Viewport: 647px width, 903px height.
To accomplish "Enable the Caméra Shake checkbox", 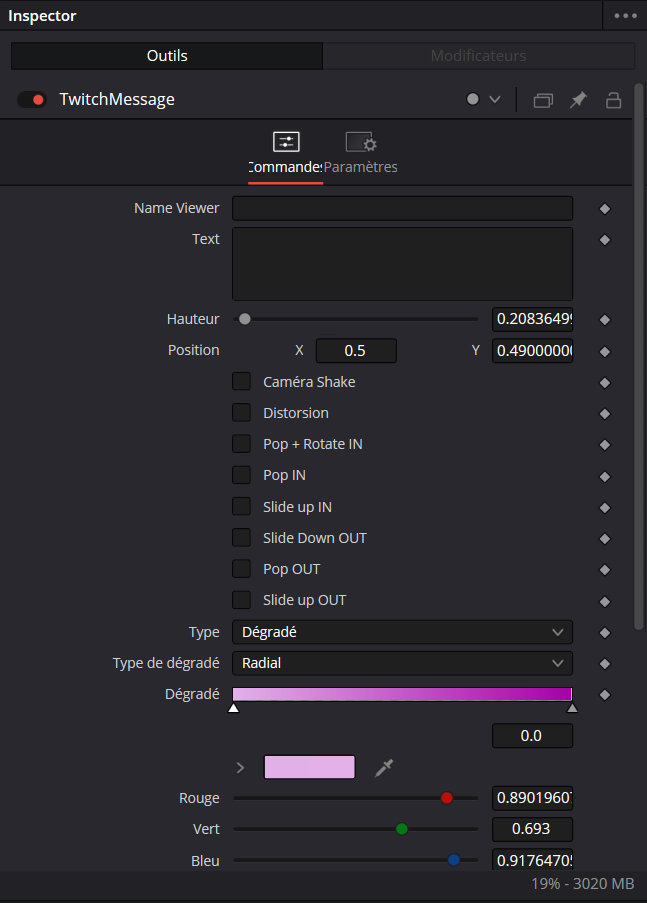I will coord(241,381).
